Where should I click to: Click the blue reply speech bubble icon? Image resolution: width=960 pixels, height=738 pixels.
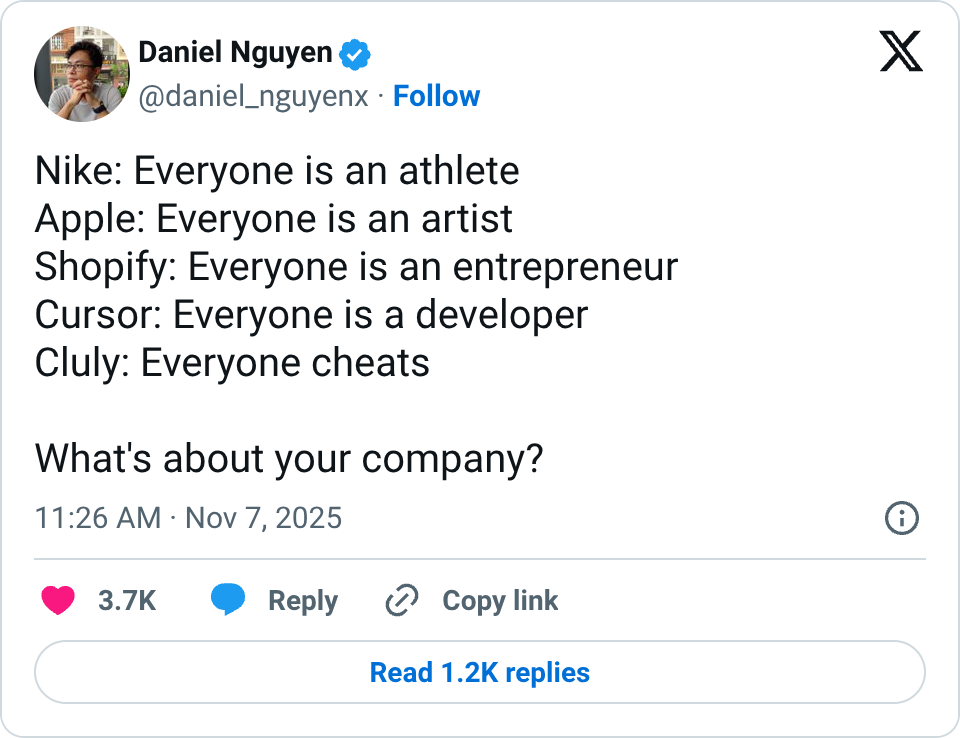pos(228,601)
